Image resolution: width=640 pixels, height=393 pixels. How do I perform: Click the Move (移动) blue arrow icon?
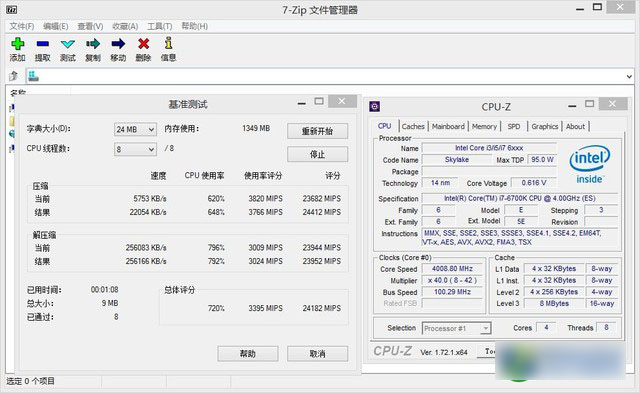tap(118, 44)
